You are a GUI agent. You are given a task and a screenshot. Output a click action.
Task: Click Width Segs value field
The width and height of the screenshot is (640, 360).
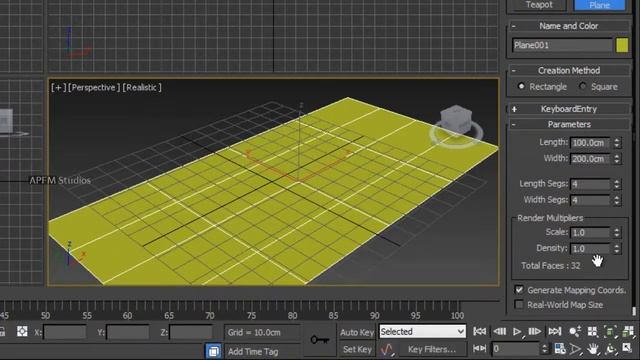coord(590,200)
